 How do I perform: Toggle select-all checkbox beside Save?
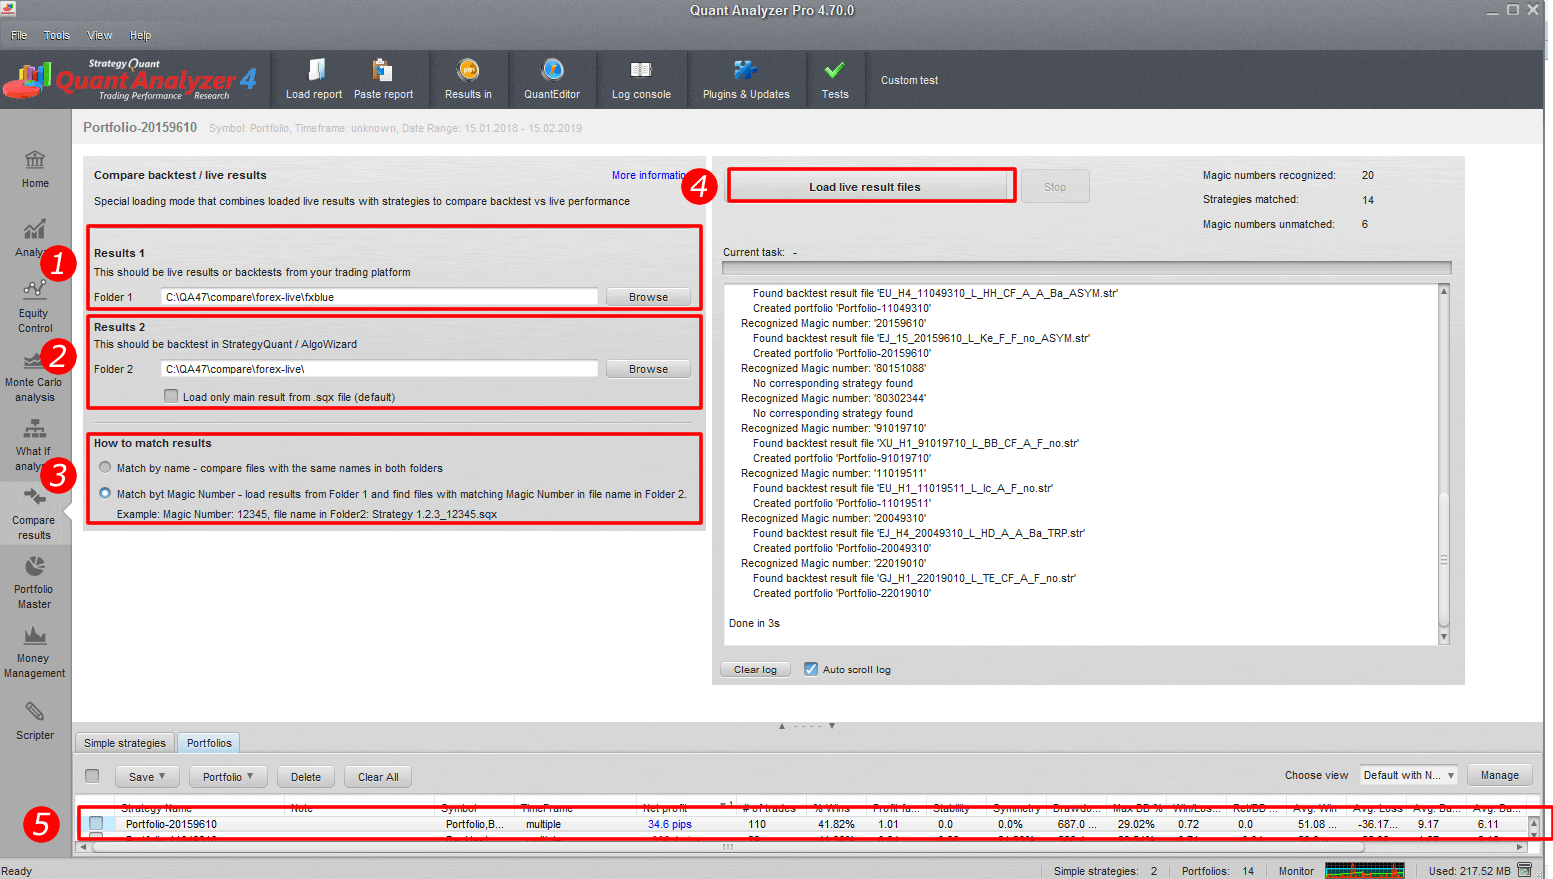(92, 776)
